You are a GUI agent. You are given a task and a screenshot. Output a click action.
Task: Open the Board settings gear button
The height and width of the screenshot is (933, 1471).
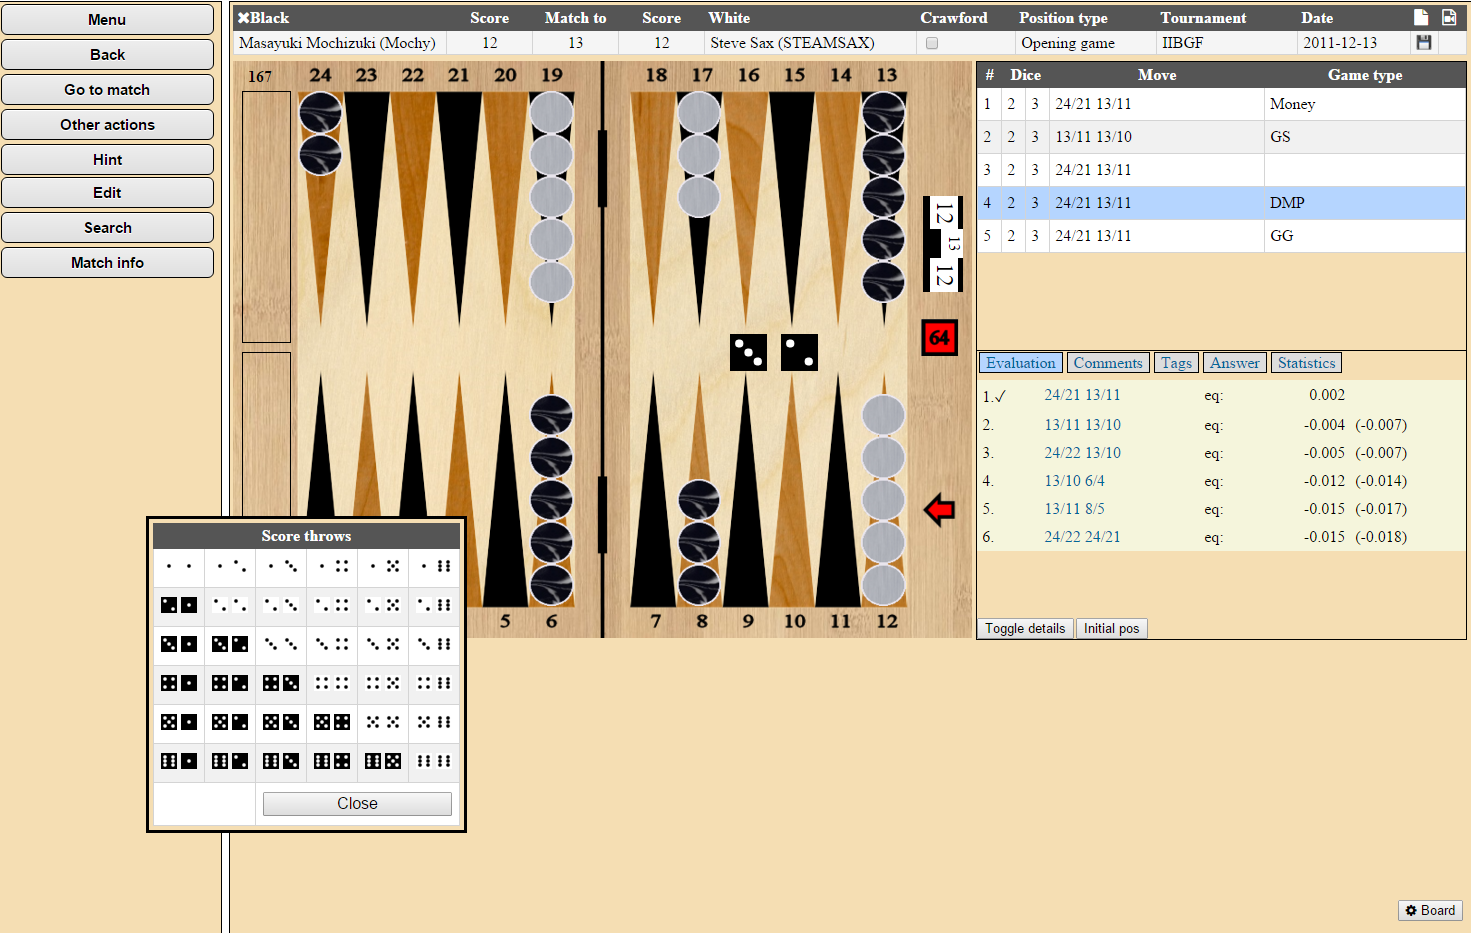pyautogui.click(x=1430, y=910)
